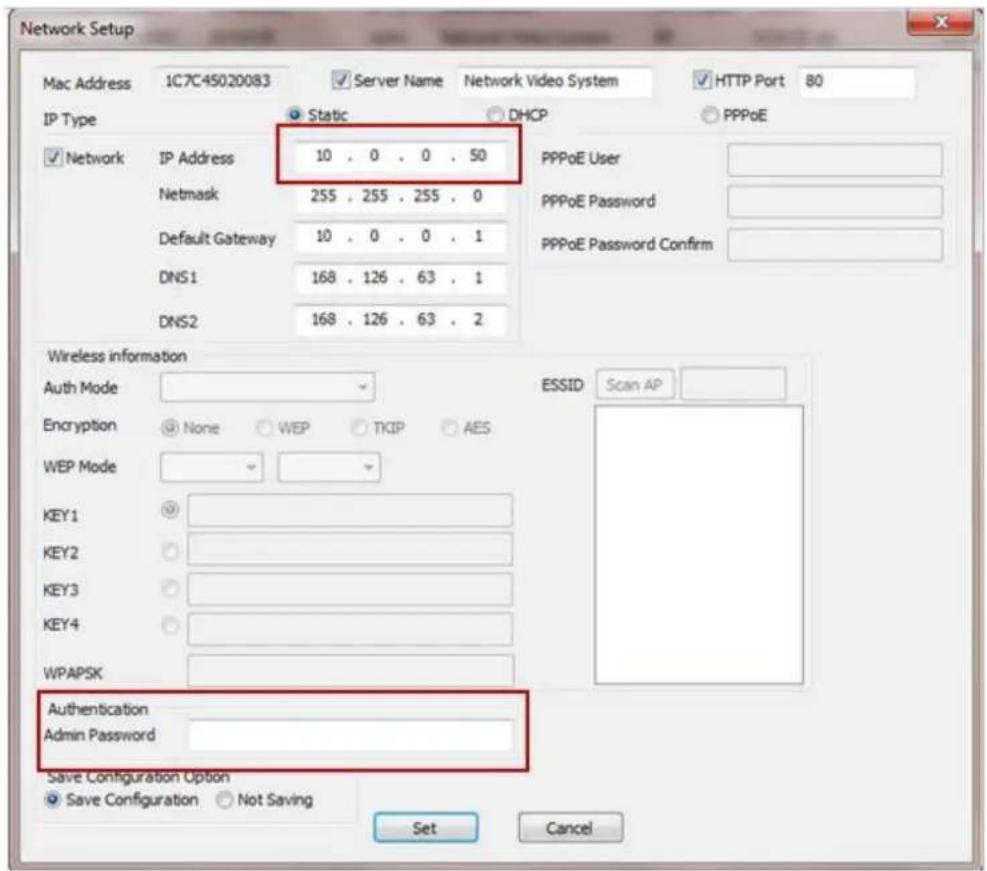Open the Auth Mode dropdown
The height and width of the screenshot is (871, 987).
pyautogui.click(x=268, y=387)
